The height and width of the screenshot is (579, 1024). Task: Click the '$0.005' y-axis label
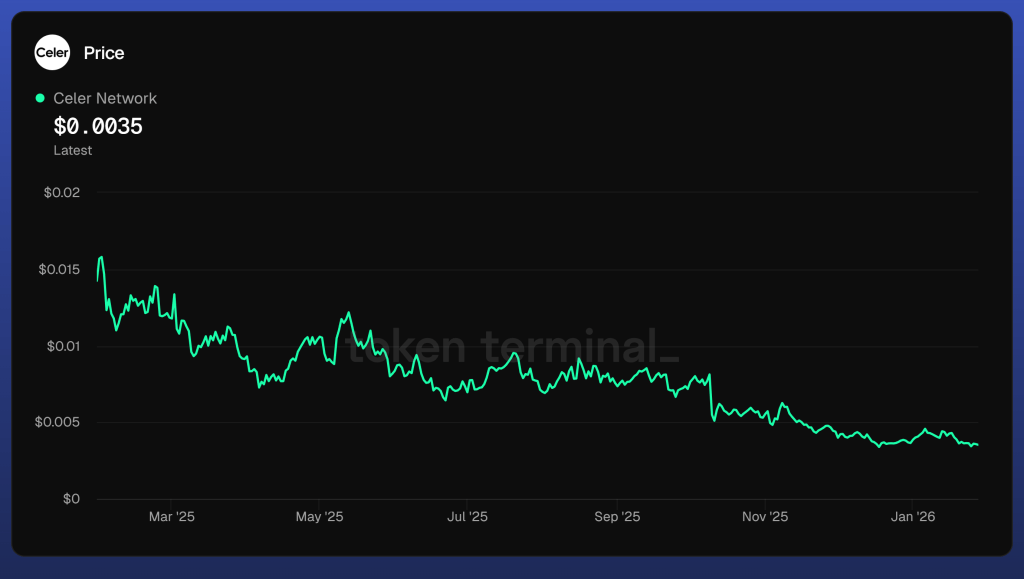[x=57, y=422]
